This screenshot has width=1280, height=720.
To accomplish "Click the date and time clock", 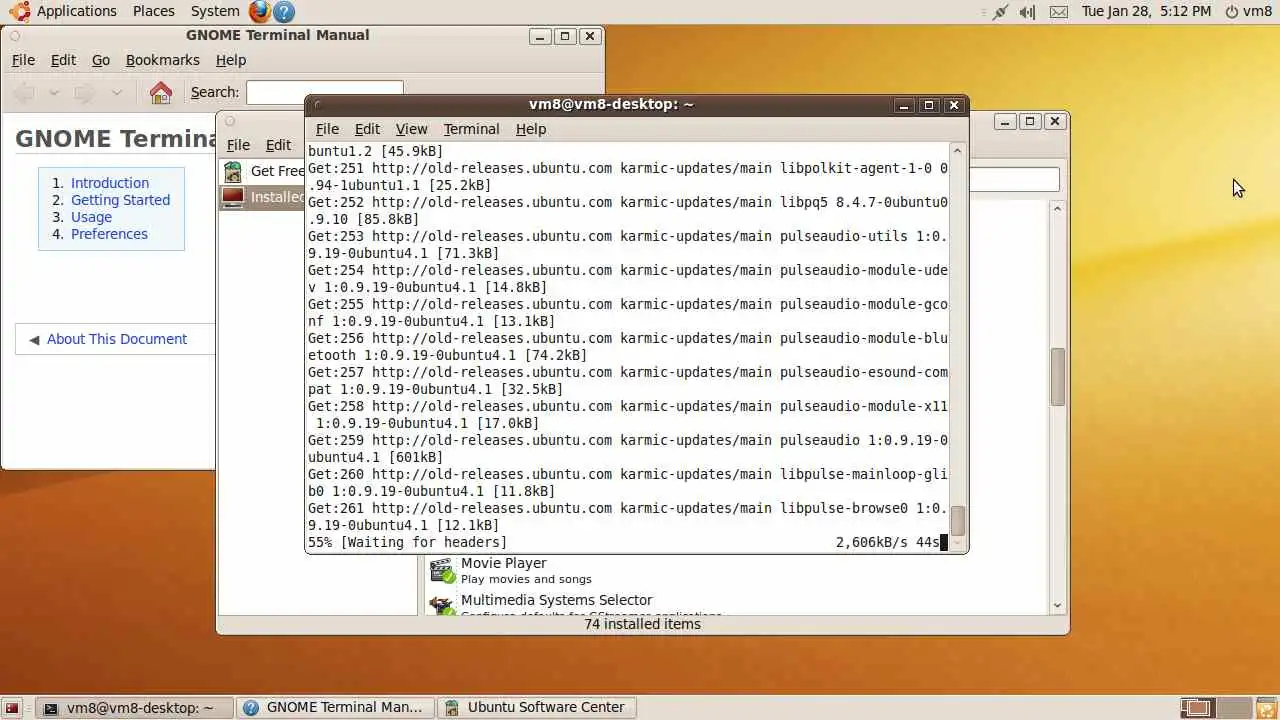I will 1146,11.
